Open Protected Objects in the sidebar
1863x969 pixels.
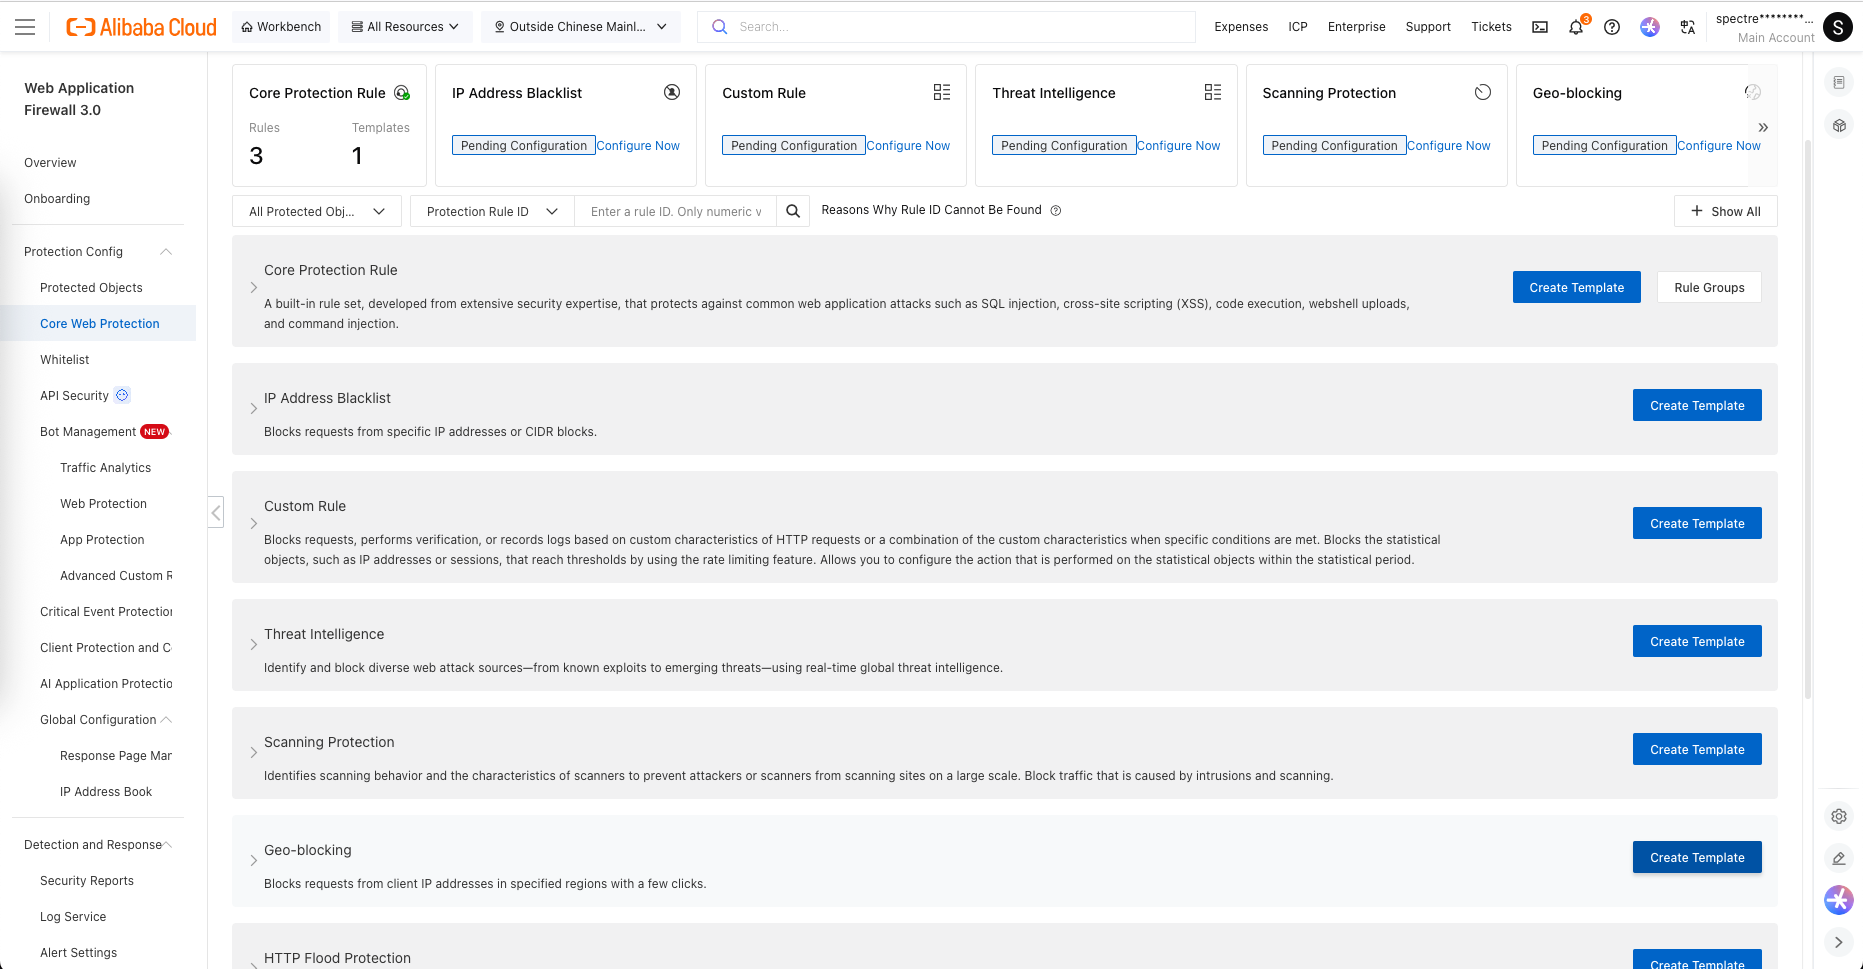(91, 288)
